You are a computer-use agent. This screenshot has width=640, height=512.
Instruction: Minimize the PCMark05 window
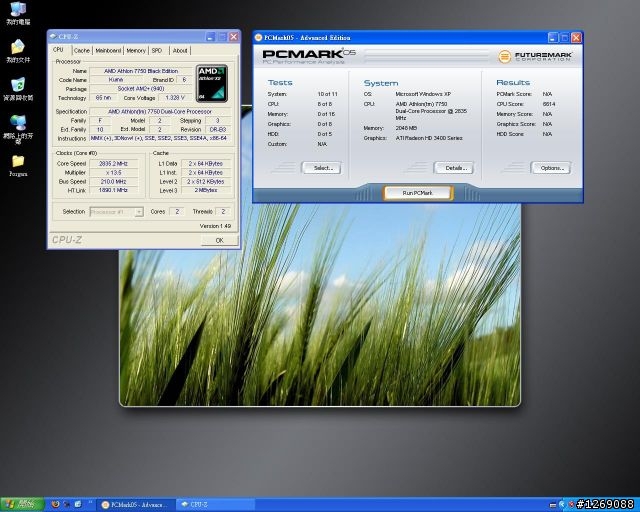[553, 38]
